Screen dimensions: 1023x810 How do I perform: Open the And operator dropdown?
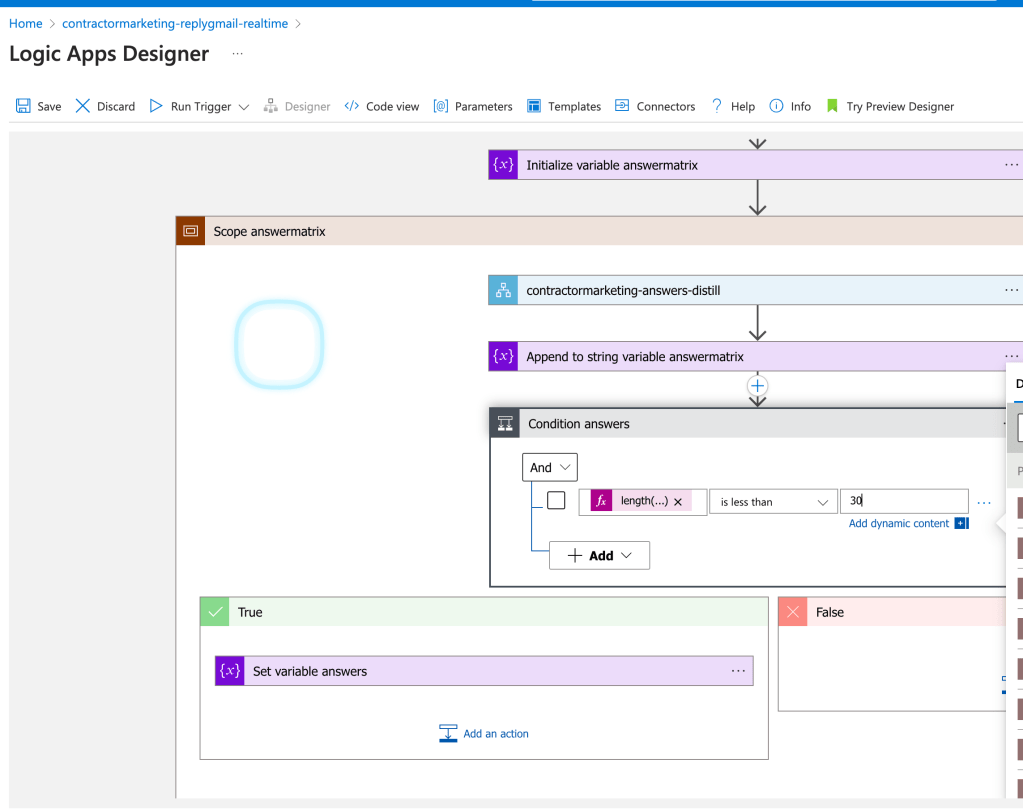click(550, 467)
